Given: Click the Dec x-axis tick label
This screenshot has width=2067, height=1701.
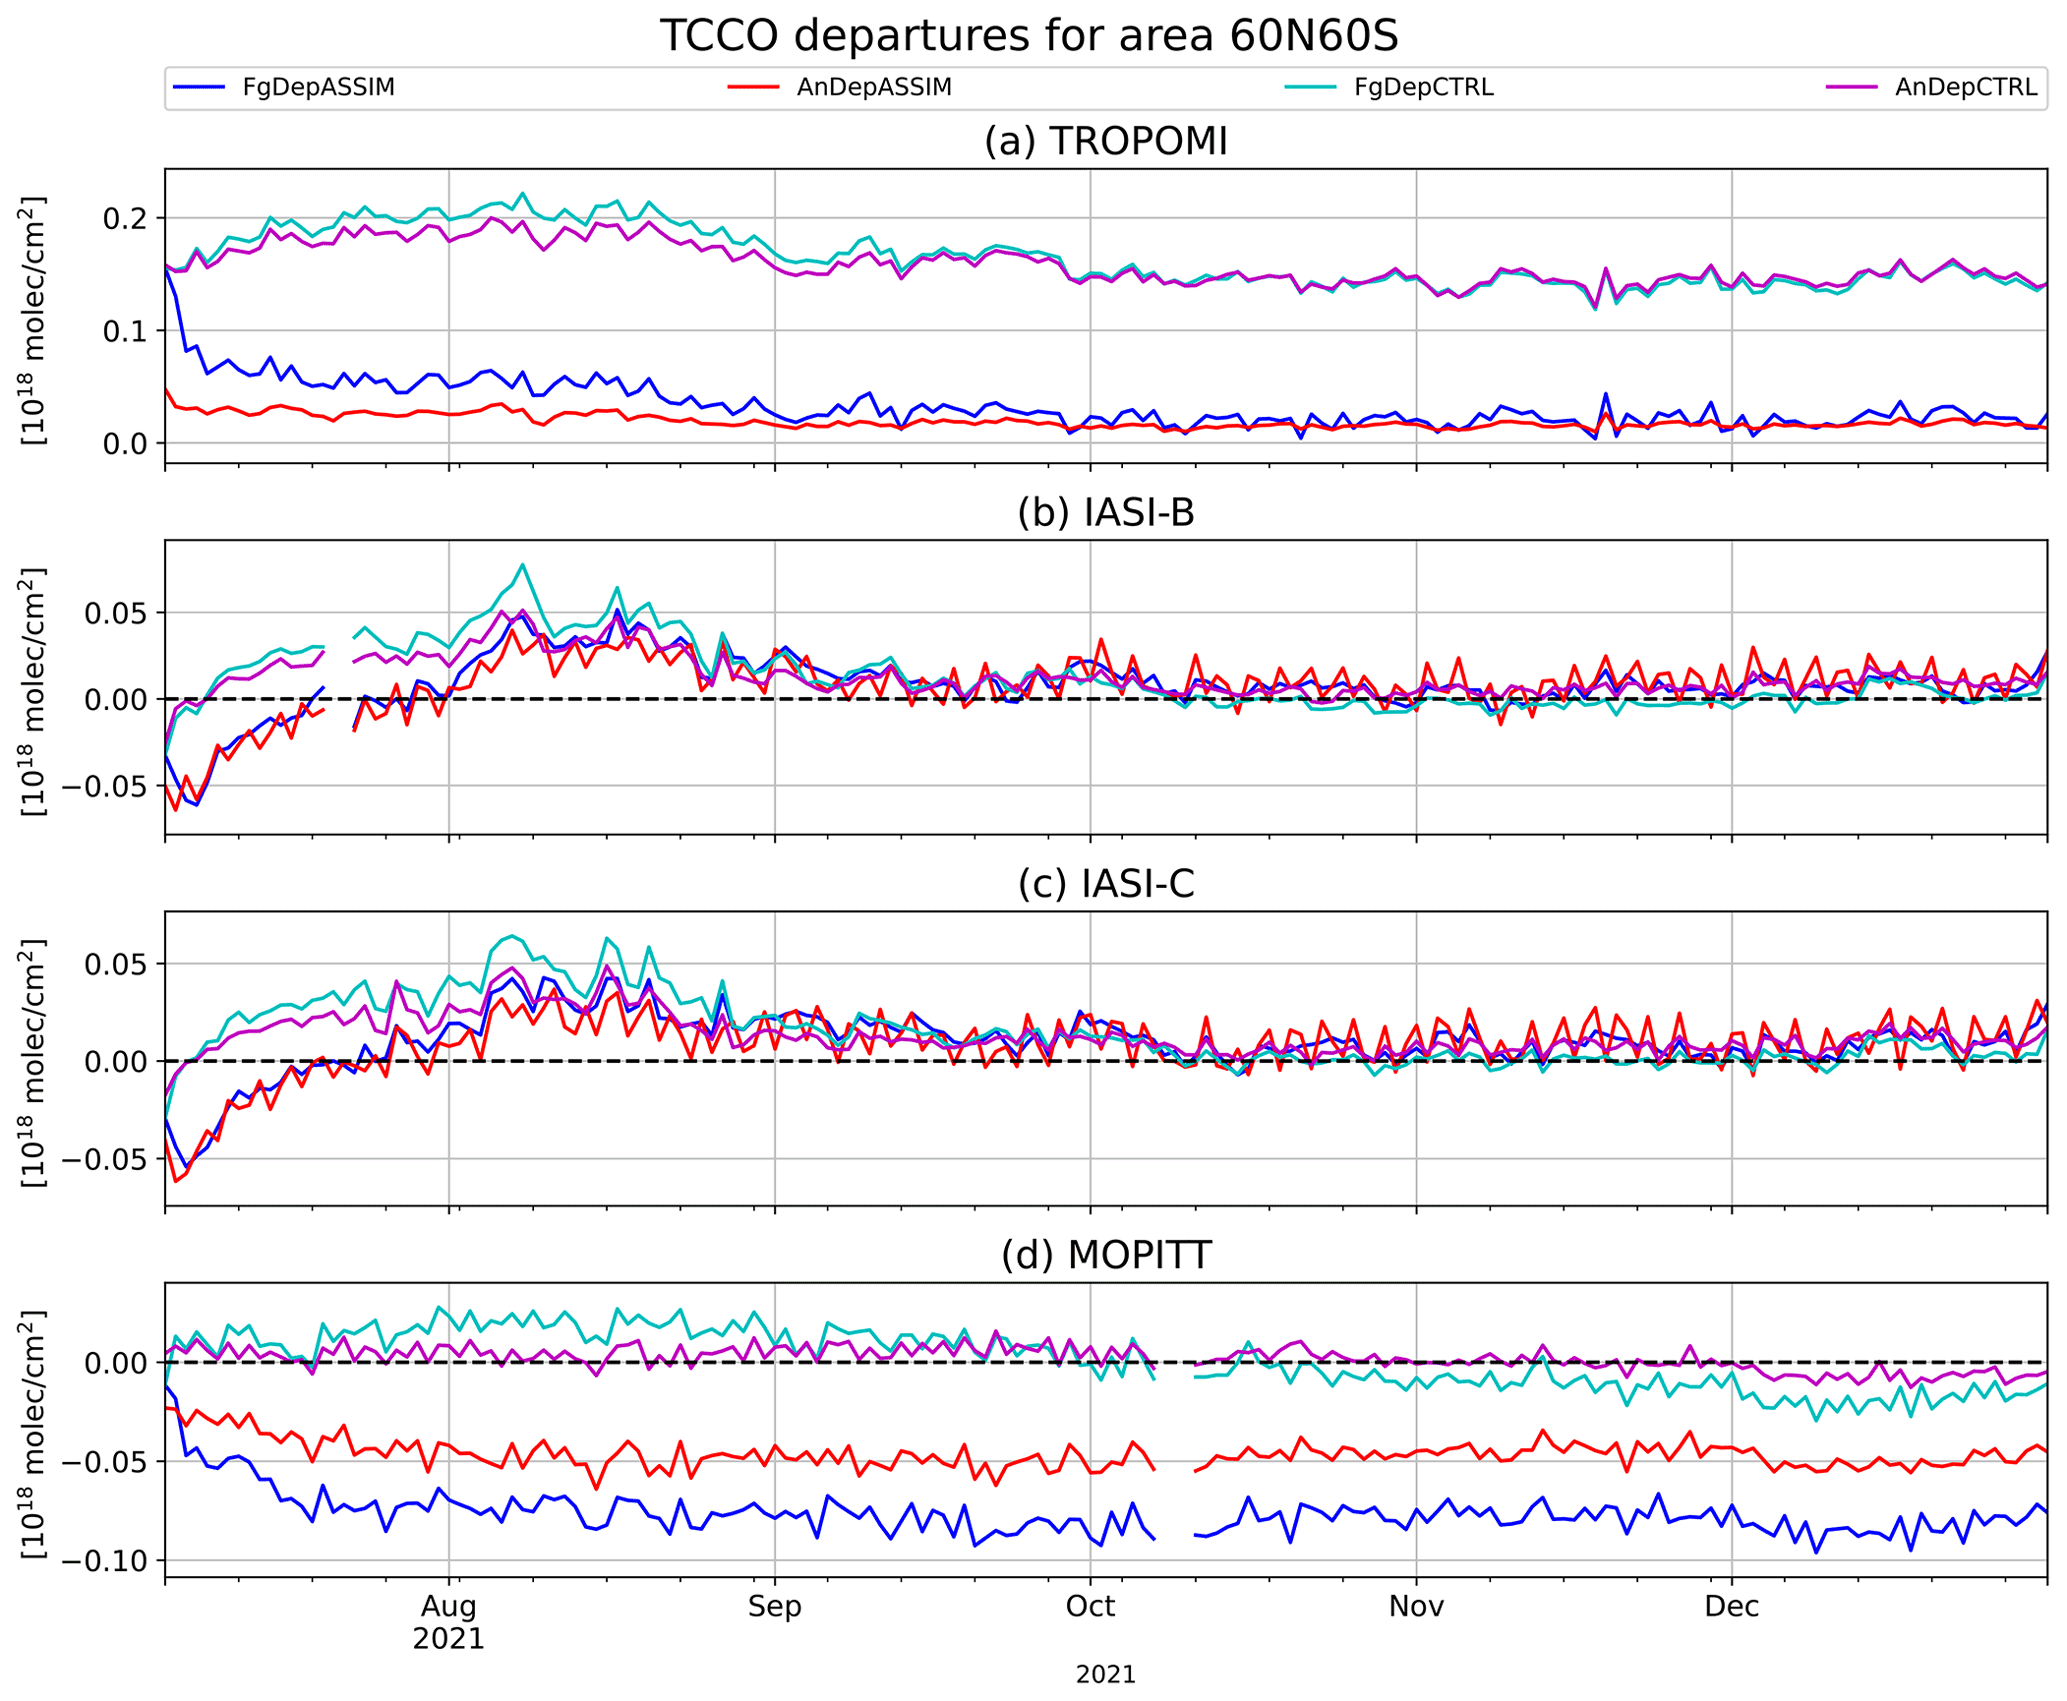Looking at the screenshot, I should [1731, 1606].
